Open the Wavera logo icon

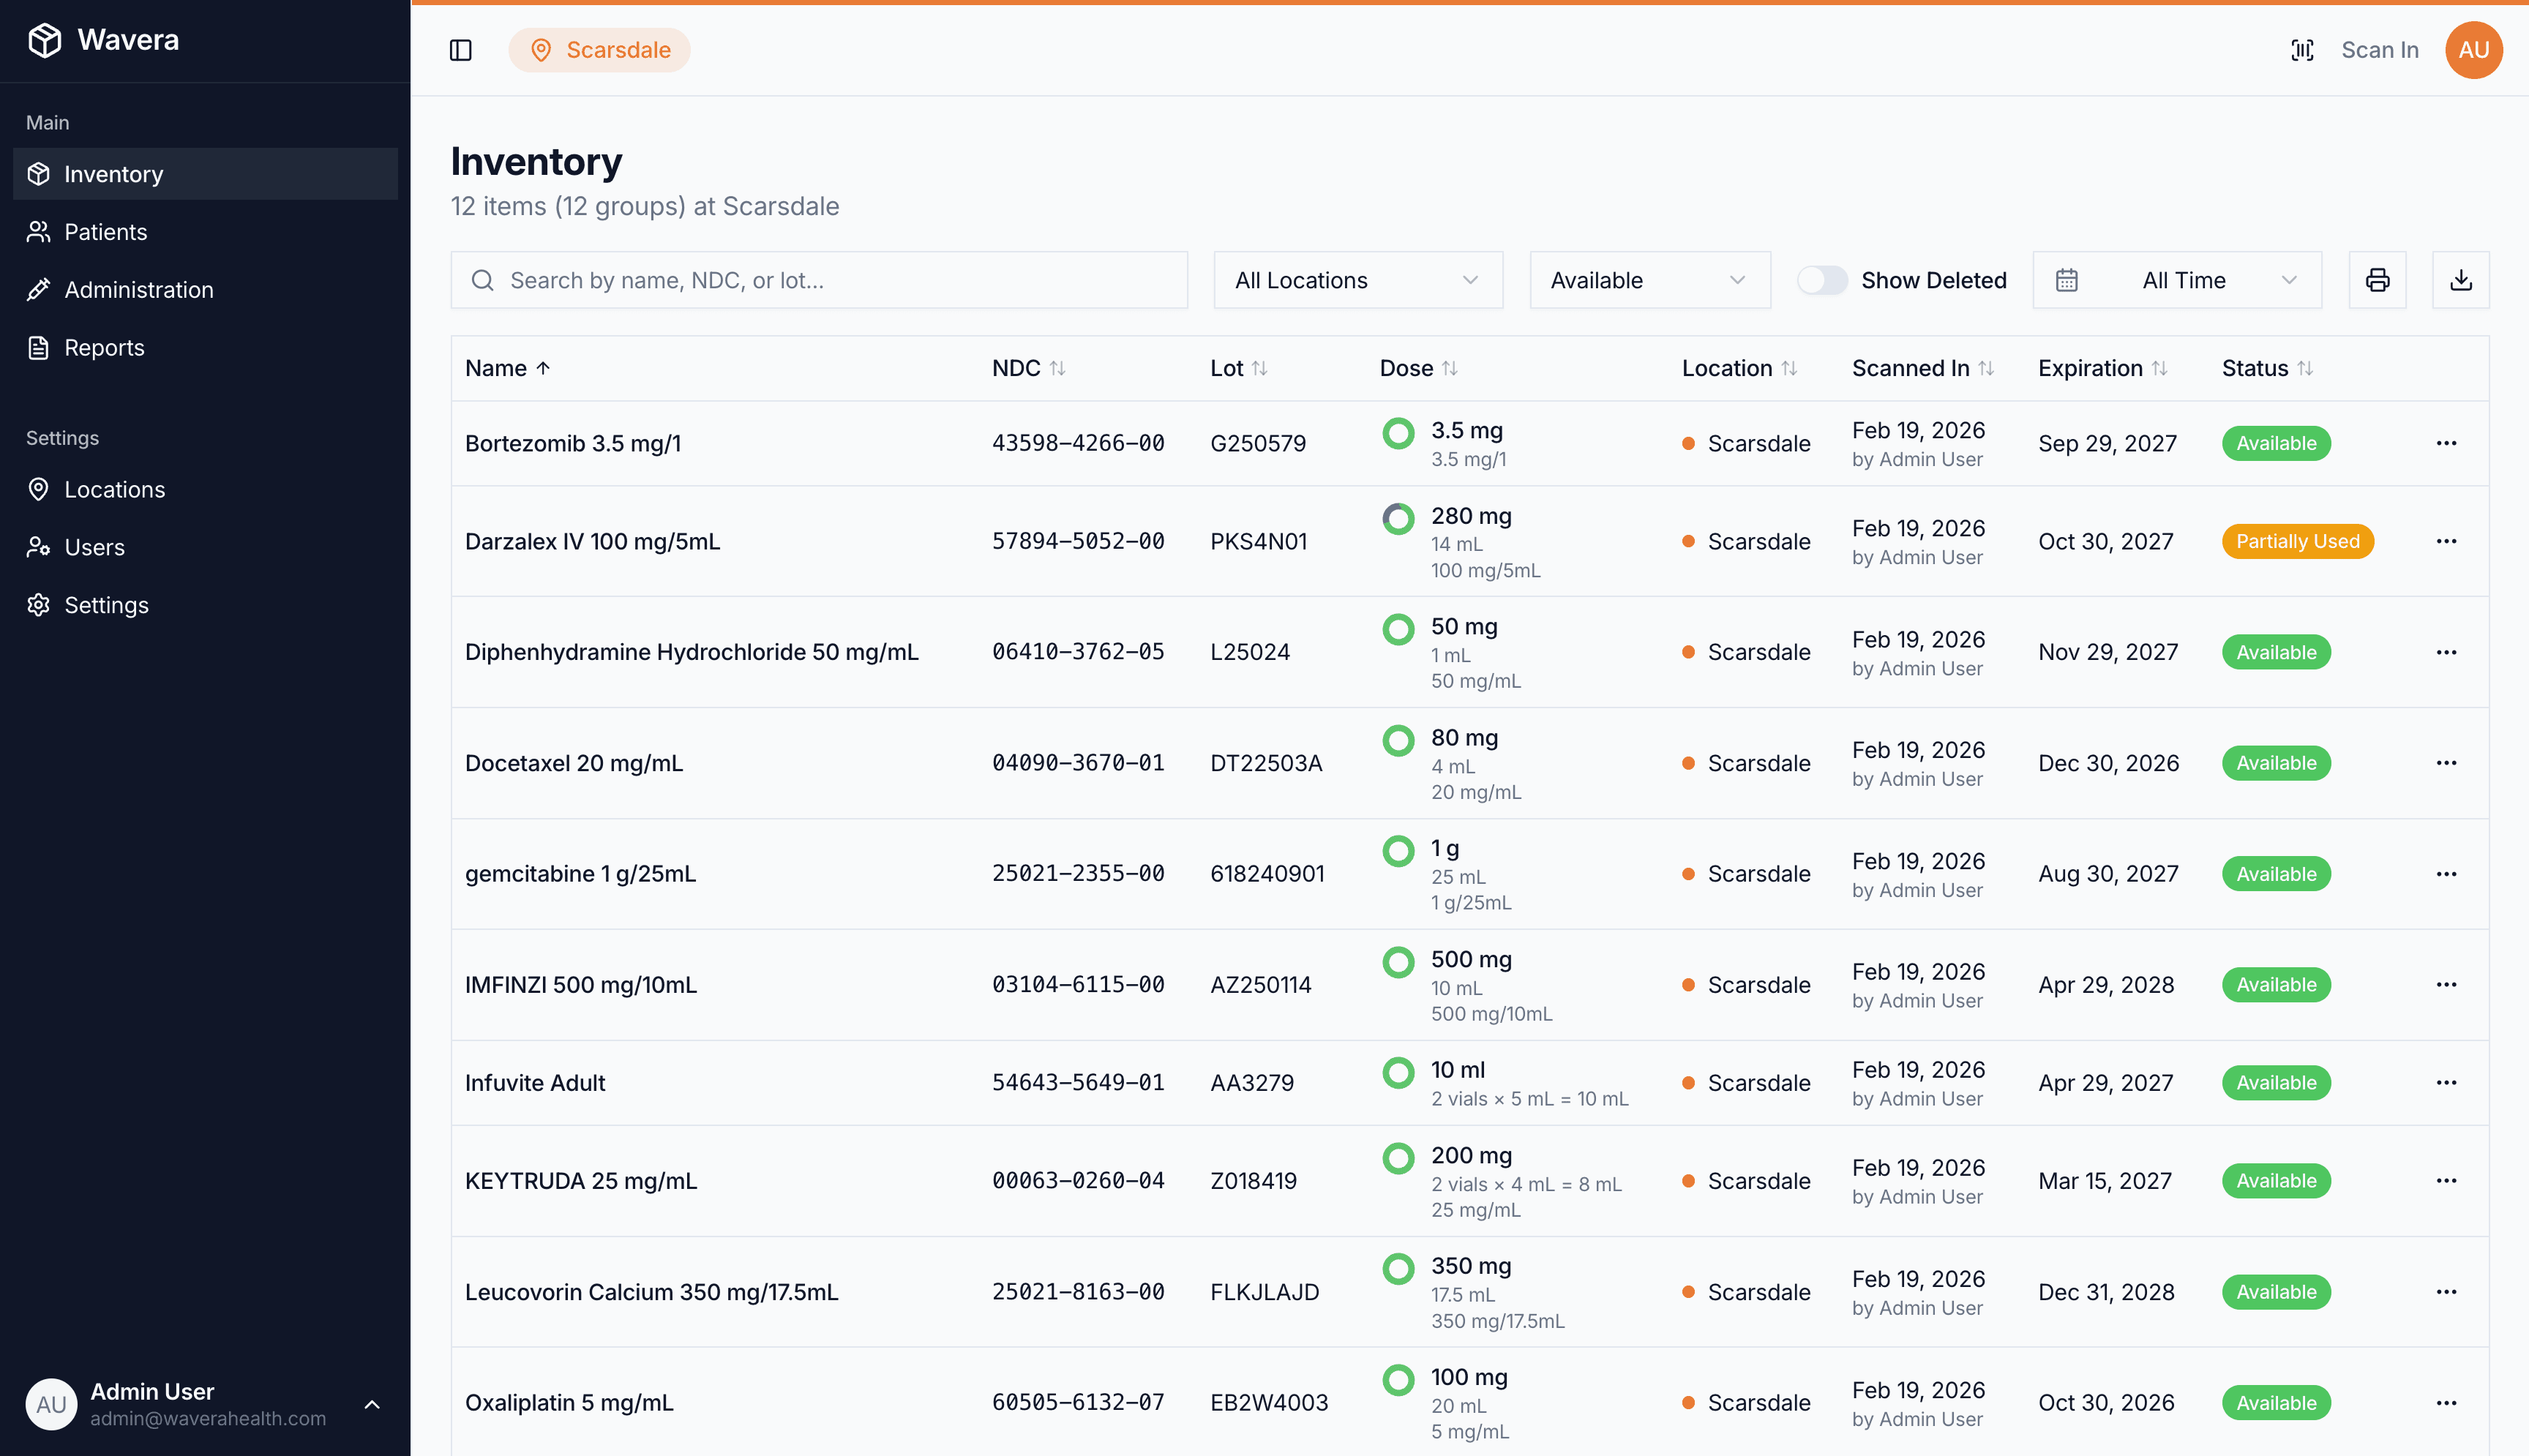(44, 39)
